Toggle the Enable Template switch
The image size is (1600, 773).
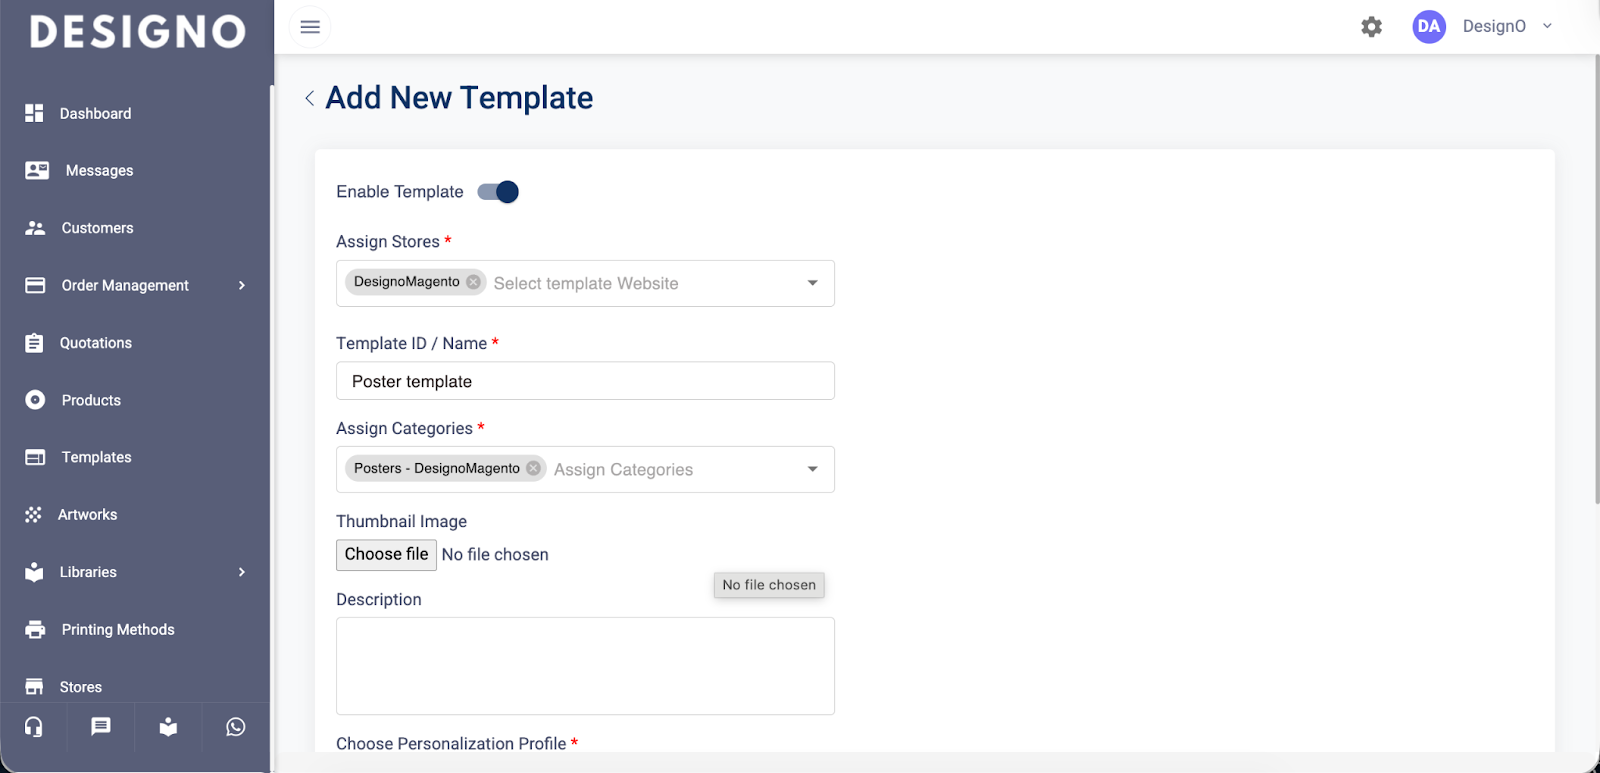[x=498, y=192]
